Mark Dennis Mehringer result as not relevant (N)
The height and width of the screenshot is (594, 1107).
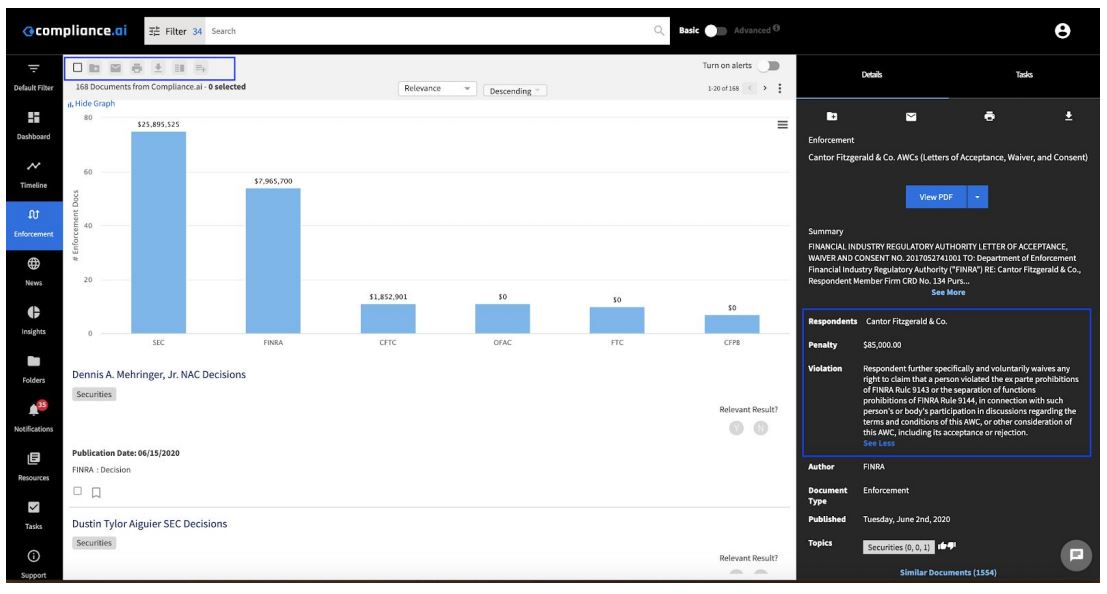pos(760,428)
